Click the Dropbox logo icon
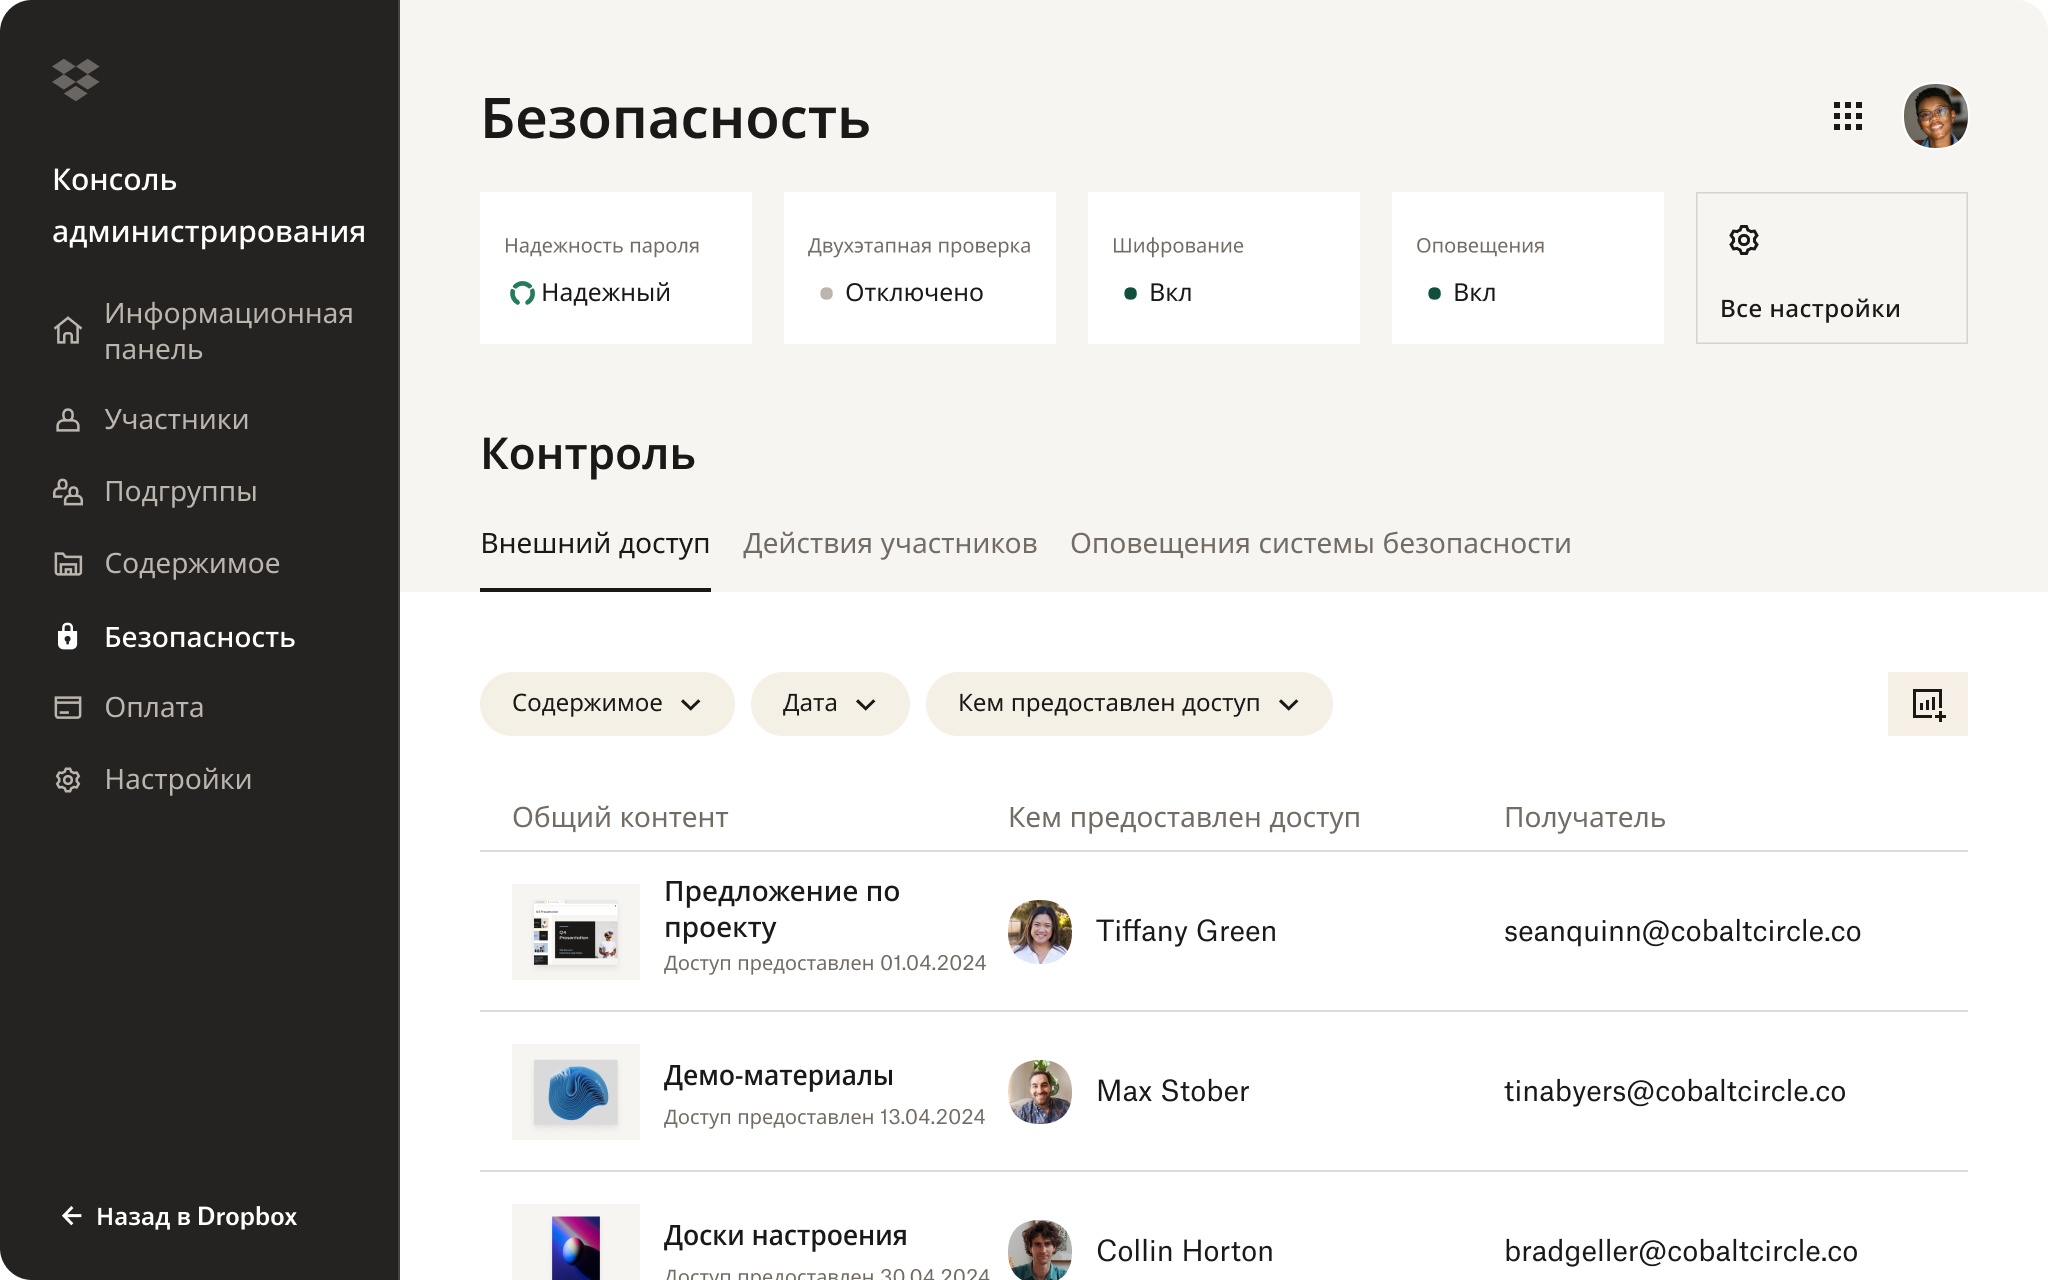The image size is (2048, 1280). click(76, 79)
